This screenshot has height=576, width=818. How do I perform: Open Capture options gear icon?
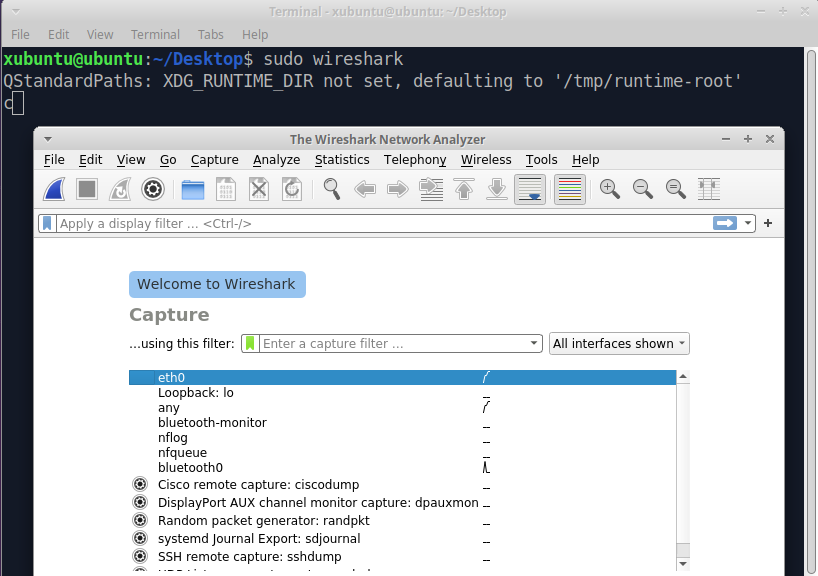click(153, 189)
